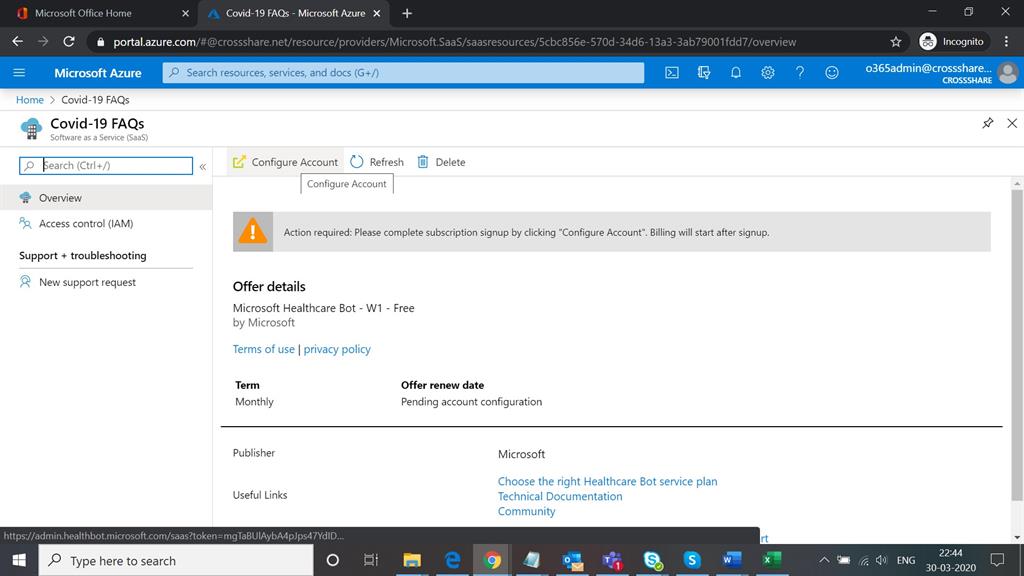Screen dimensions: 1024x576
Task: Launch Microsoft Teams from taskbar
Action: pyautogui.click(x=612, y=560)
